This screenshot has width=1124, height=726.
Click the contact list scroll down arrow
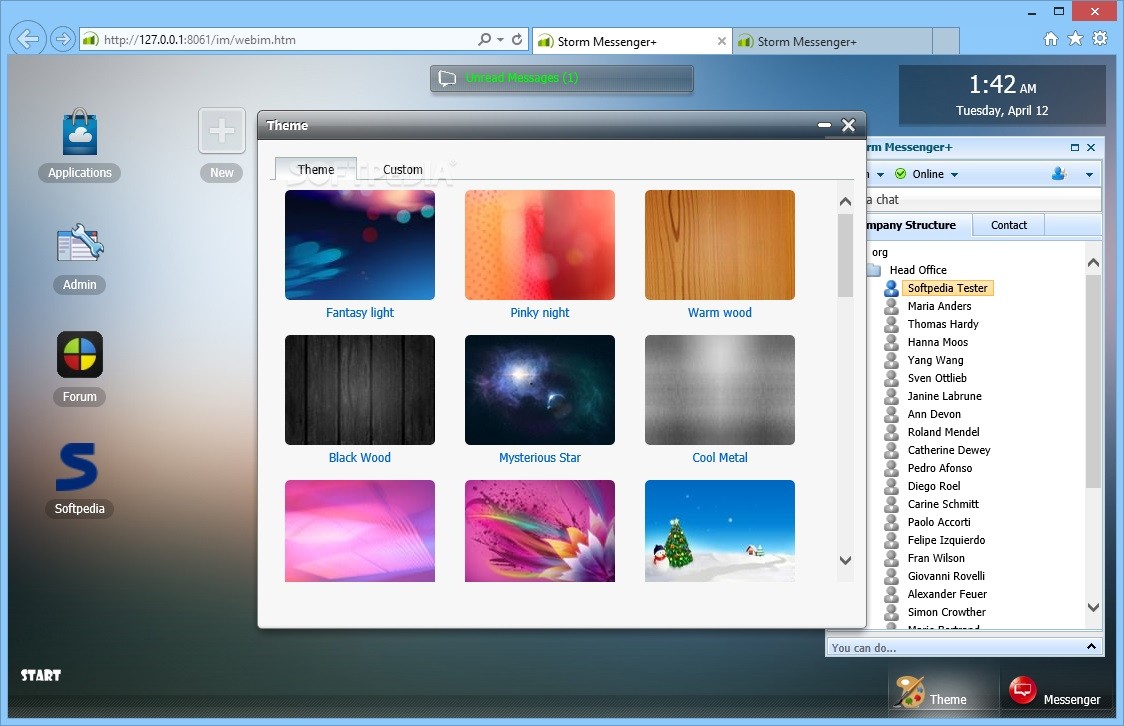(1093, 607)
